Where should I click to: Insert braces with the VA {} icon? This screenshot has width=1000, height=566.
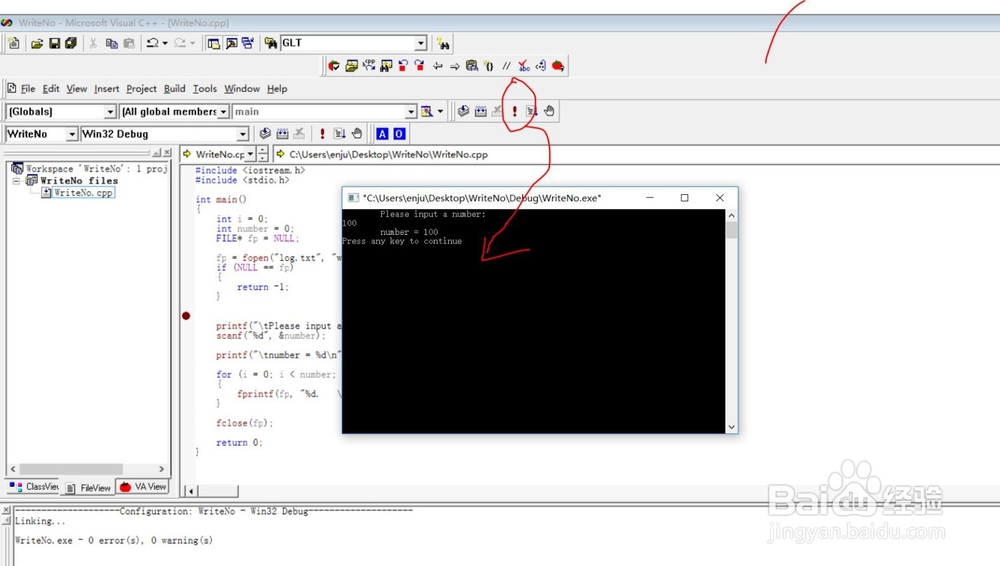click(489, 66)
